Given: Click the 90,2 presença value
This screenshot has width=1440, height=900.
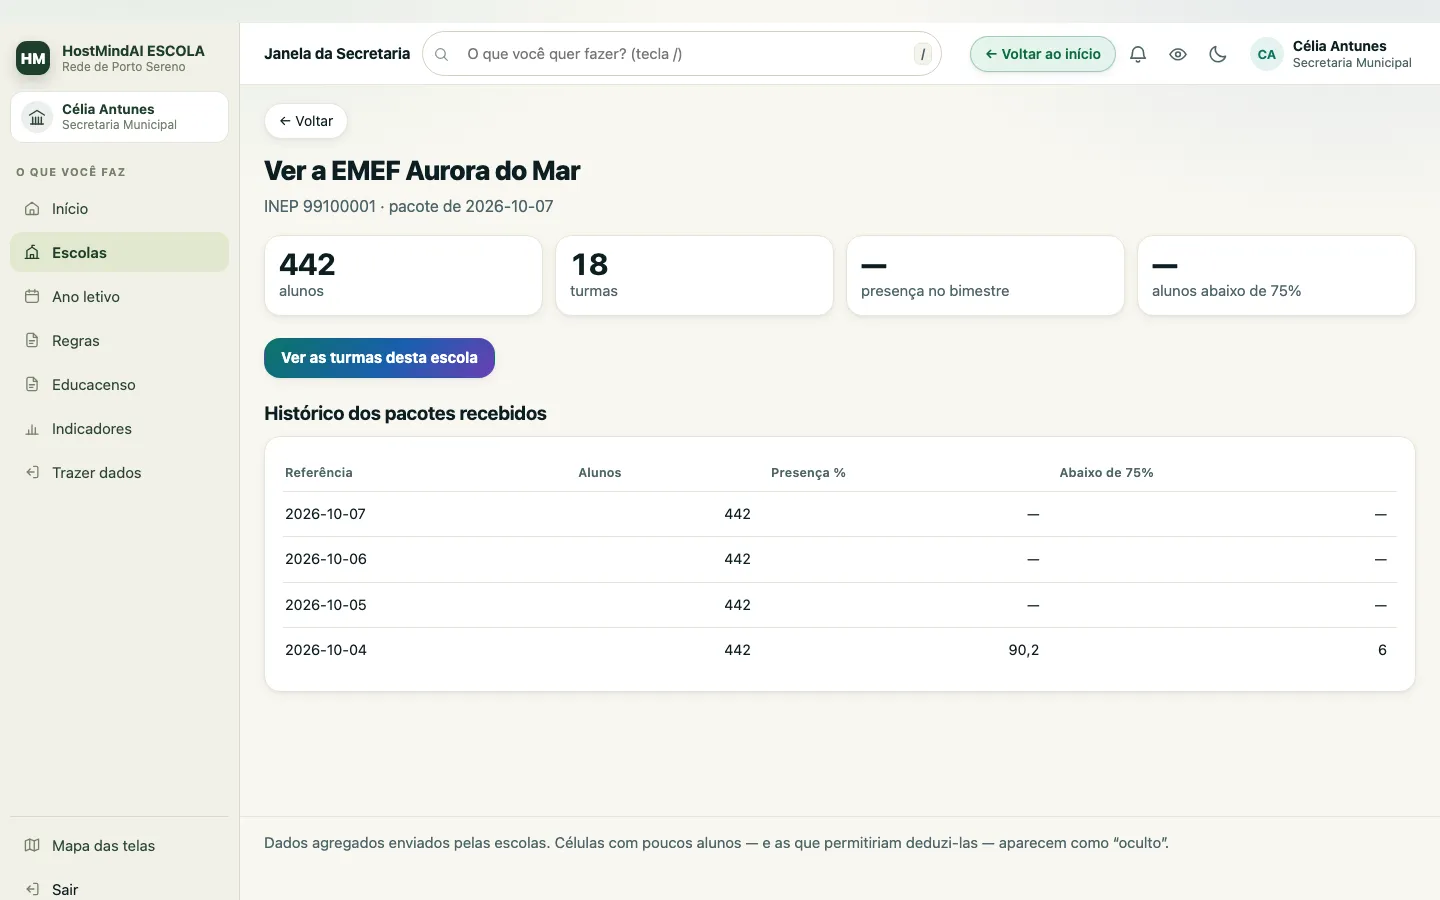Looking at the screenshot, I should (1024, 650).
